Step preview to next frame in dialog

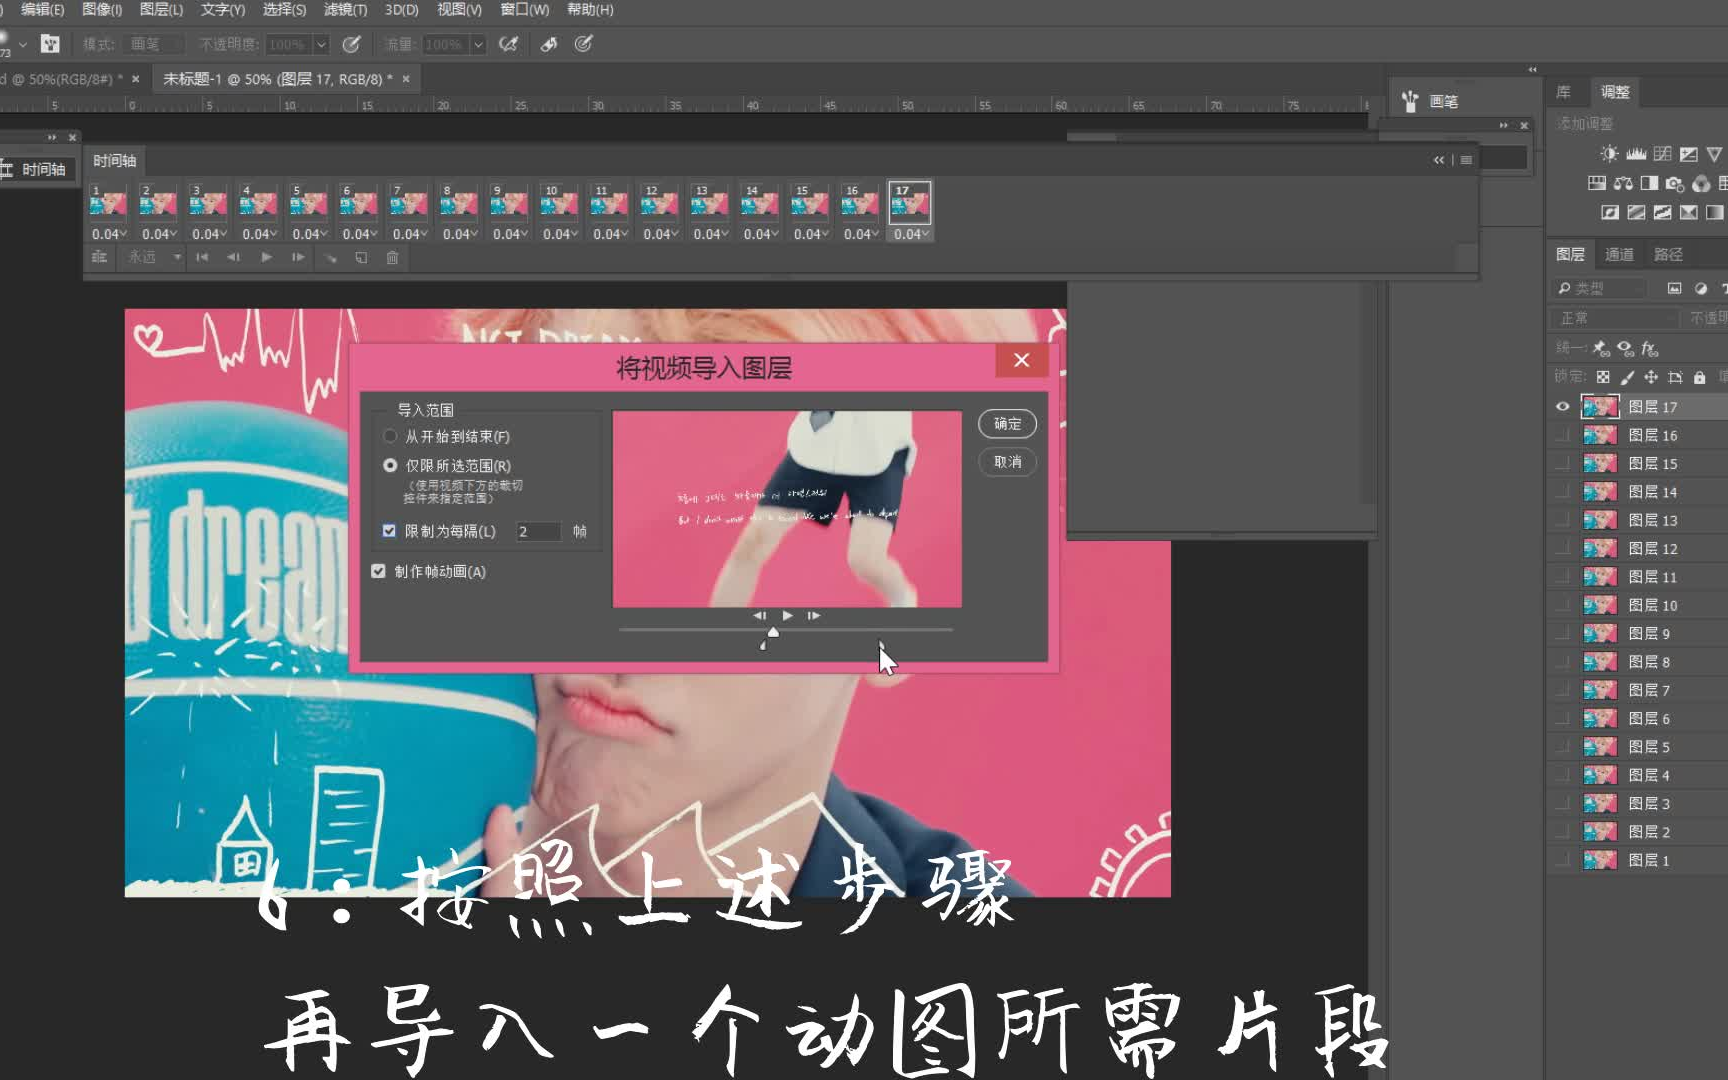(x=814, y=616)
